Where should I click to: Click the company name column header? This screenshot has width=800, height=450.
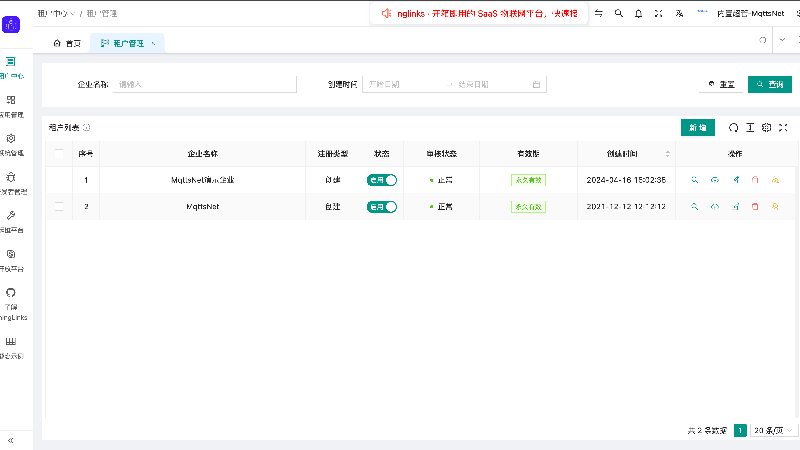click(203, 154)
